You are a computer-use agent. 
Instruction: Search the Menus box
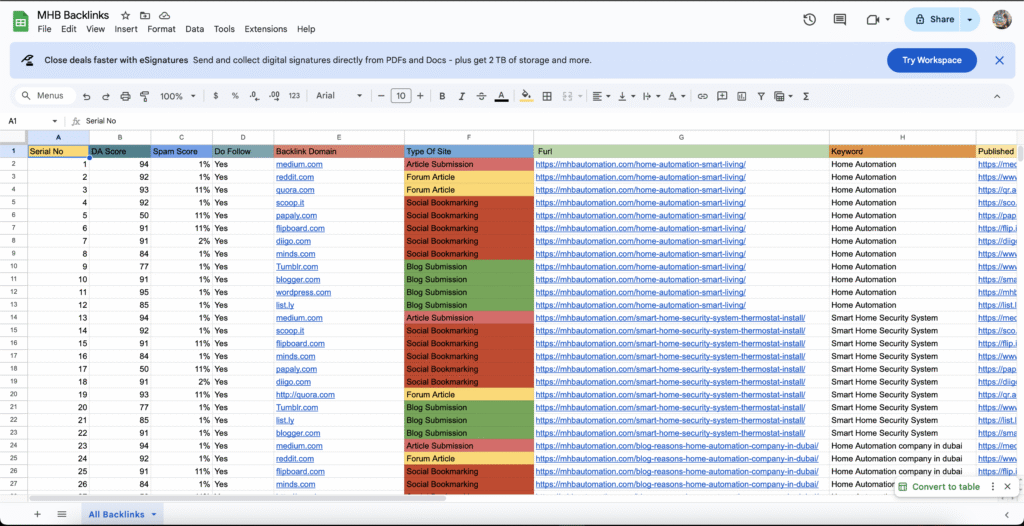(44, 96)
